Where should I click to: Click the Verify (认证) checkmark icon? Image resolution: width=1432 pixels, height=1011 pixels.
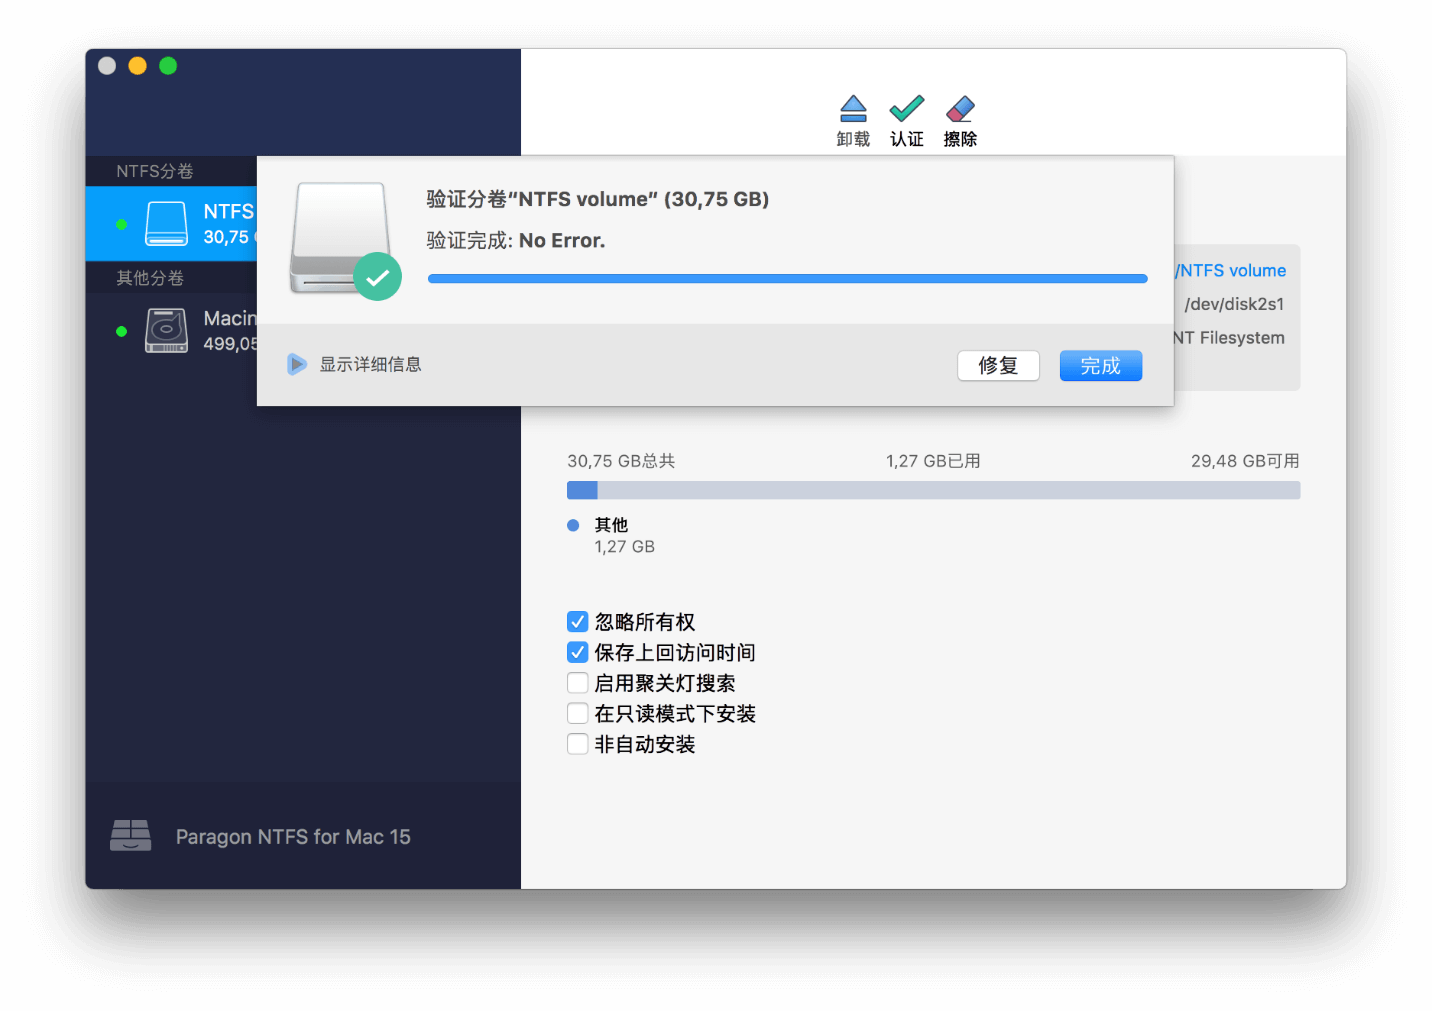tap(906, 109)
